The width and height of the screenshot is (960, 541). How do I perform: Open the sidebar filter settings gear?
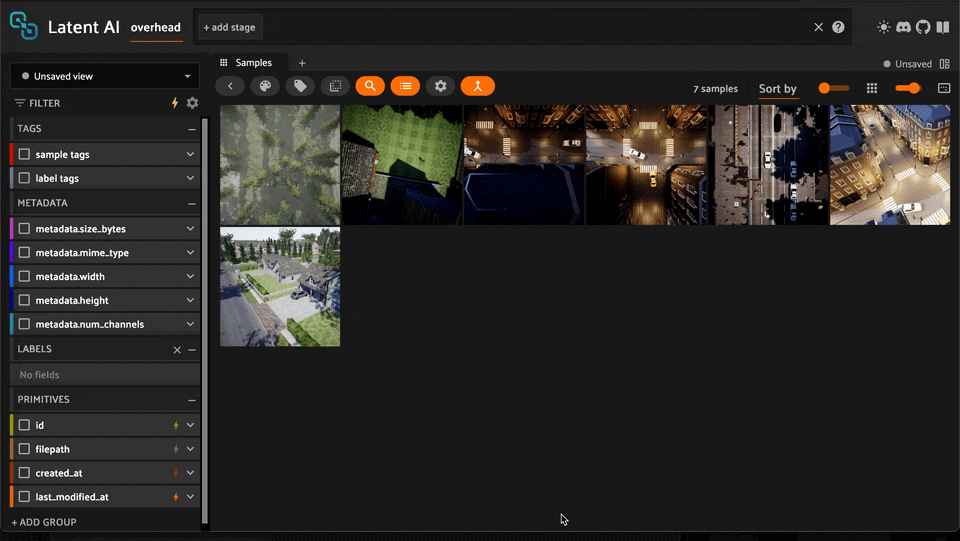pos(192,103)
